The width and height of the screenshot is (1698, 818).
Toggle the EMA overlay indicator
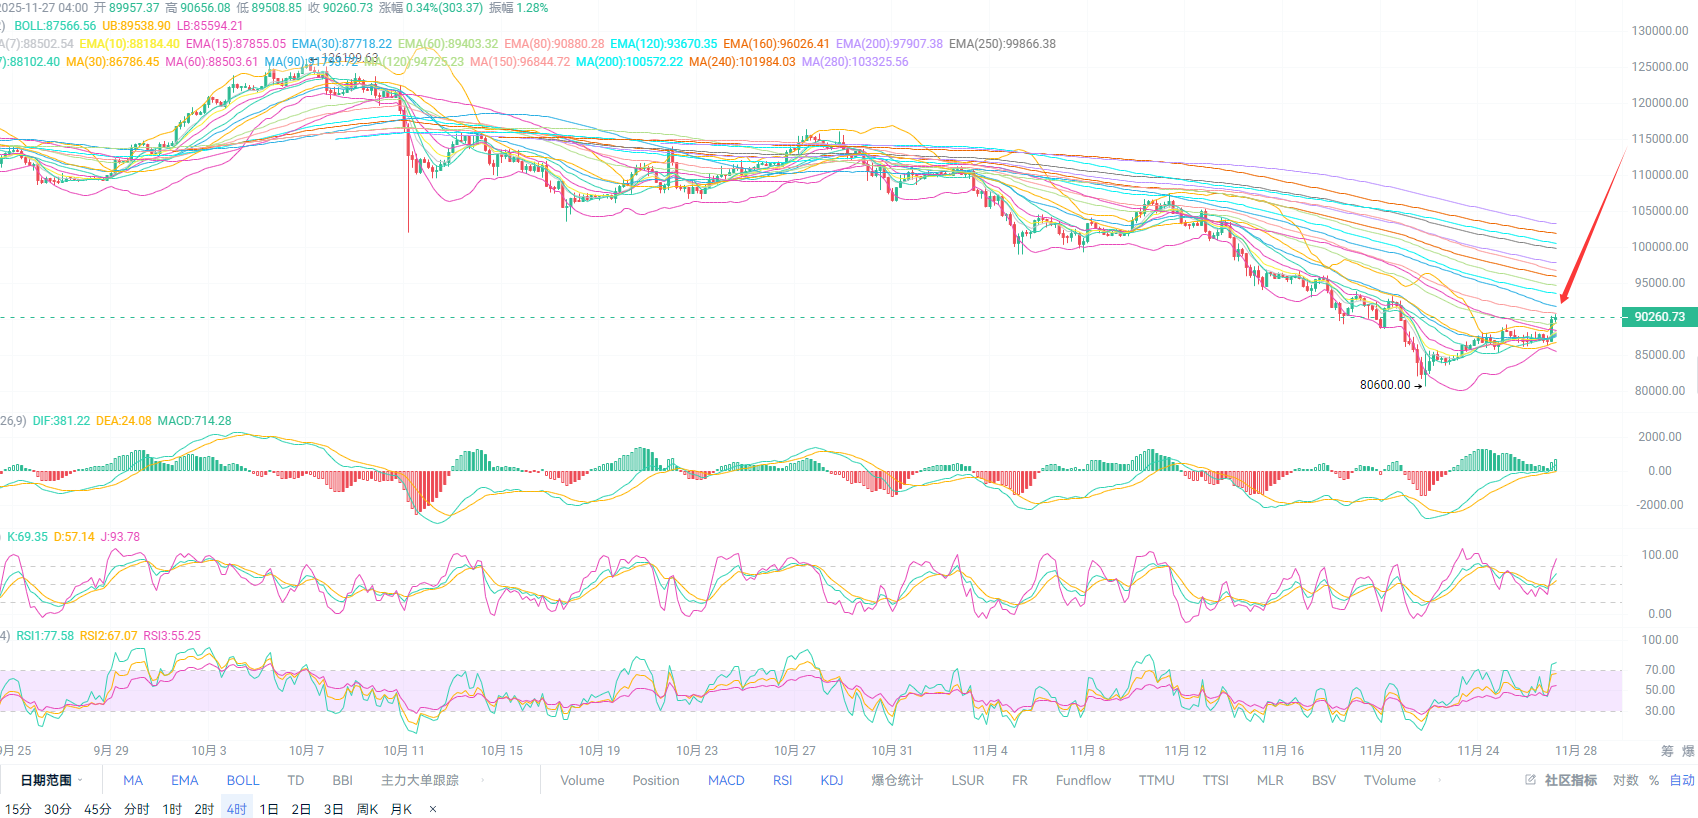[185, 780]
